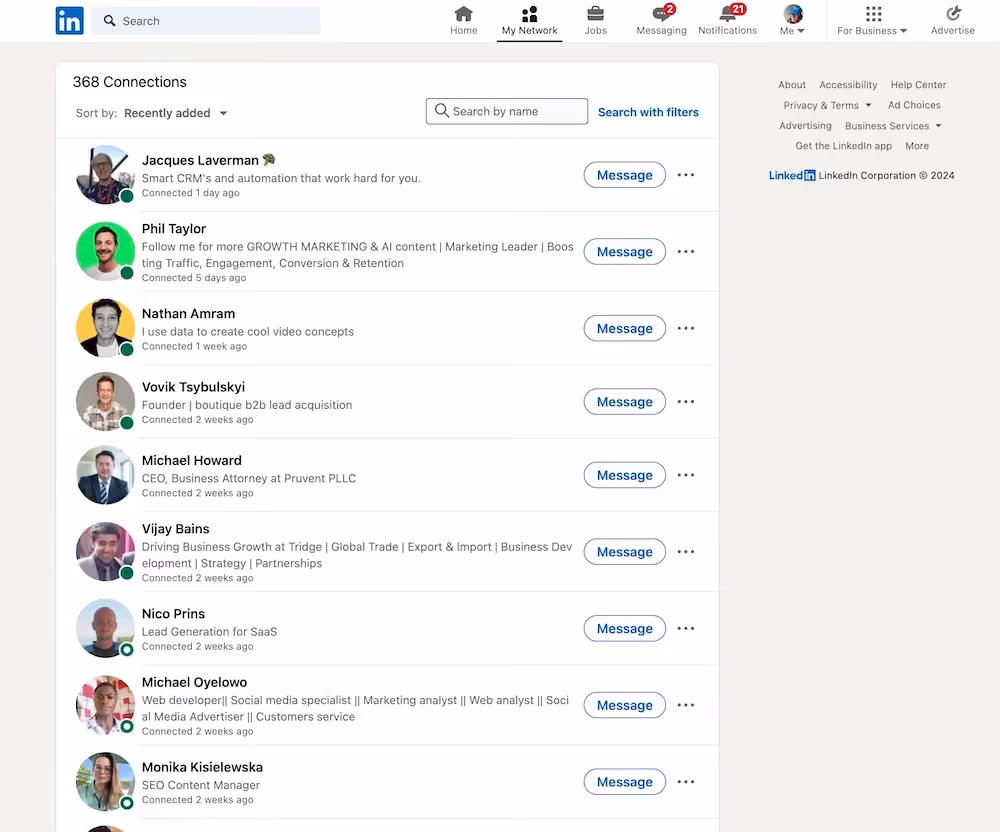Image resolution: width=1000 pixels, height=832 pixels.
Task: Open Nathan Amram's profile photo
Action: (105, 328)
